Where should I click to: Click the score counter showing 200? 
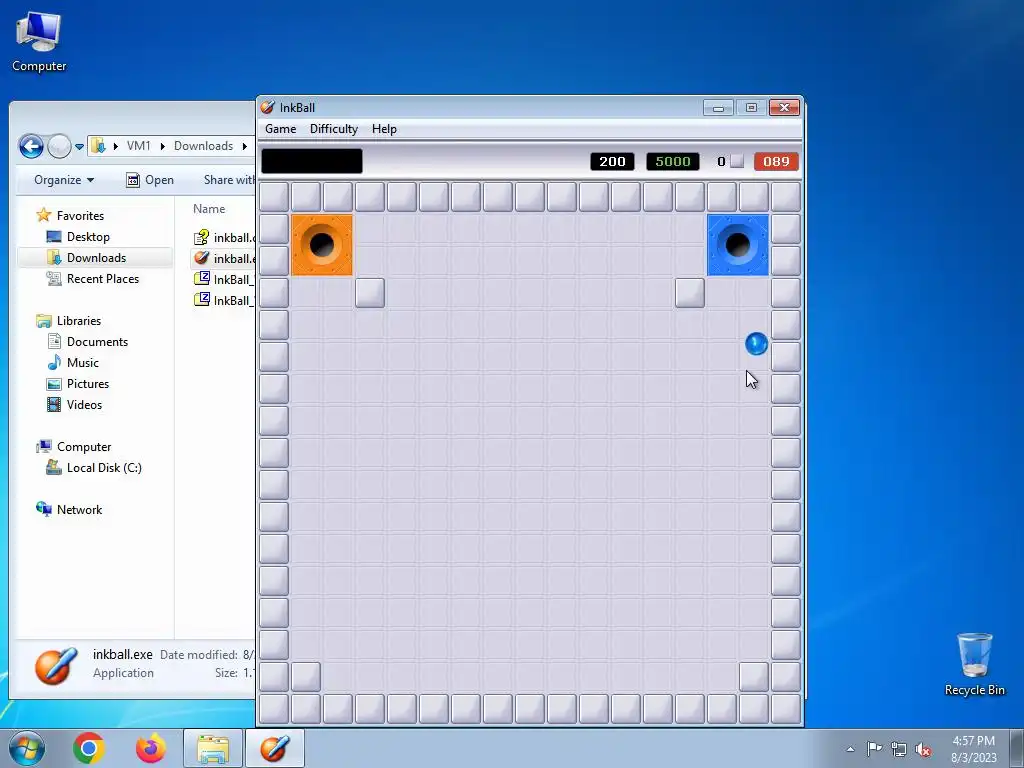[612, 161]
